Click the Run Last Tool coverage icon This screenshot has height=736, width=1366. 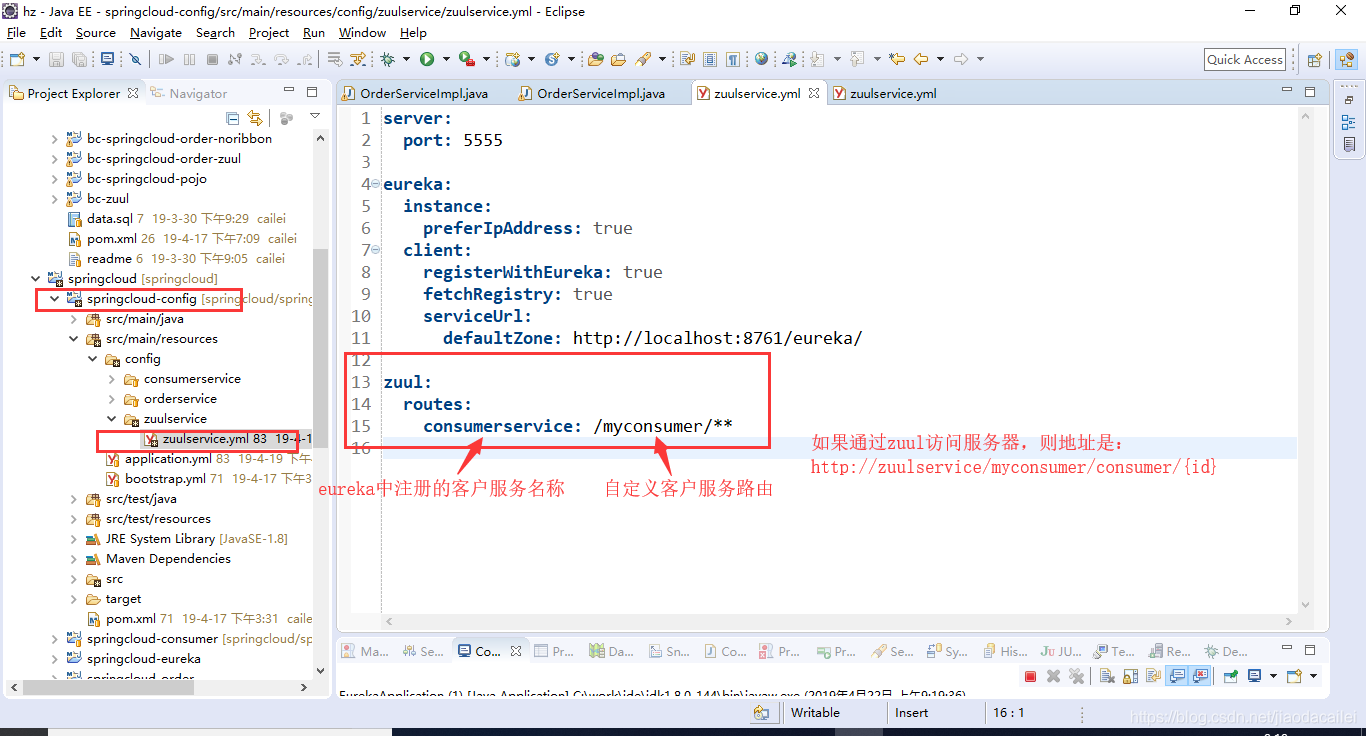(466, 59)
